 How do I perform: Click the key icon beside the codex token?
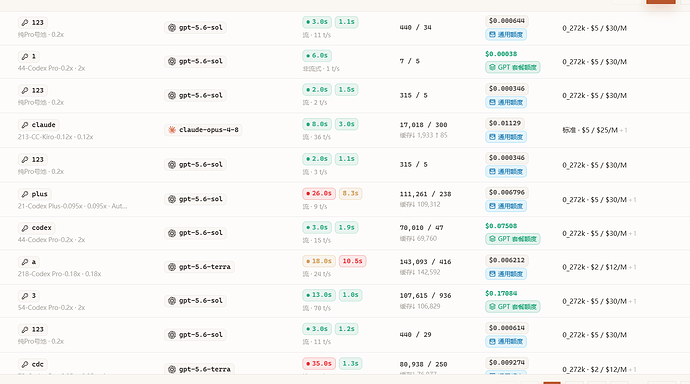coord(25,228)
